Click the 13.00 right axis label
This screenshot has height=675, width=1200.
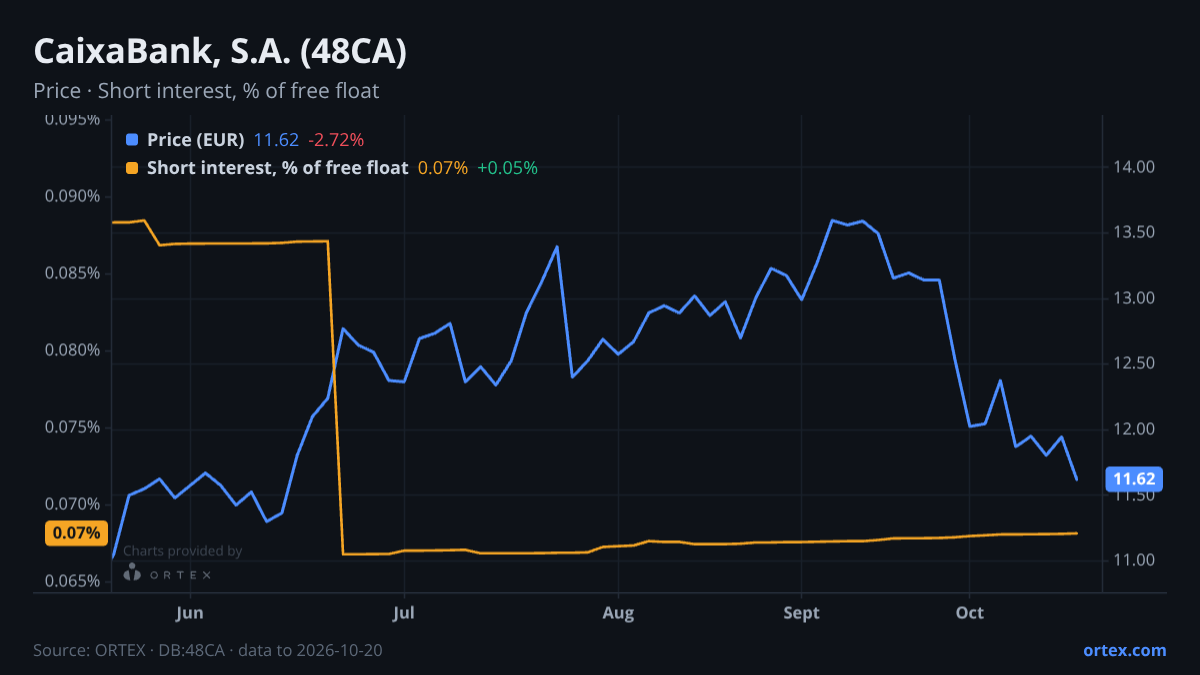click(1133, 298)
